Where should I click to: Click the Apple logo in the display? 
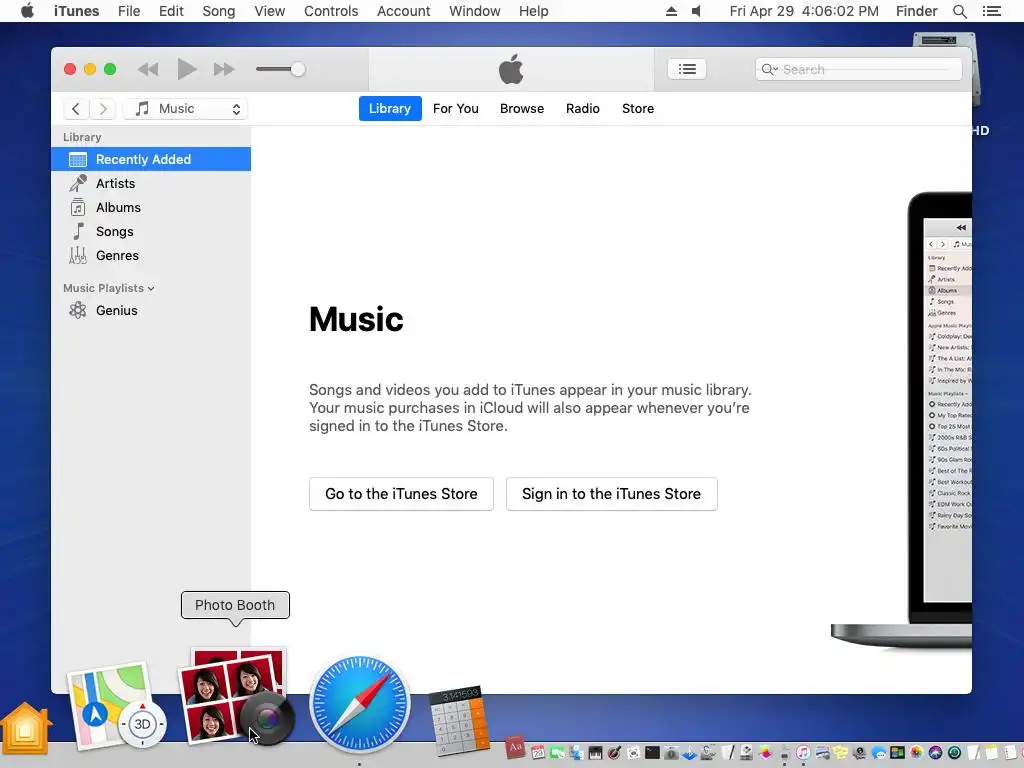click(x=511, y=69)
